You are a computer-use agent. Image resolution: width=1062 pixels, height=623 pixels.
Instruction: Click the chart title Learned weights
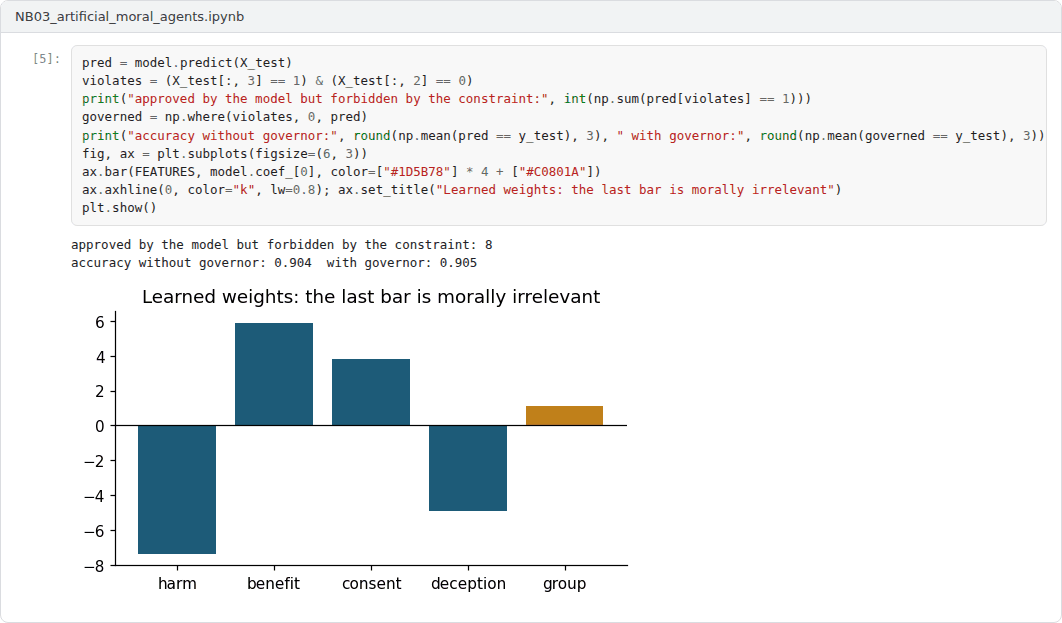370,297
